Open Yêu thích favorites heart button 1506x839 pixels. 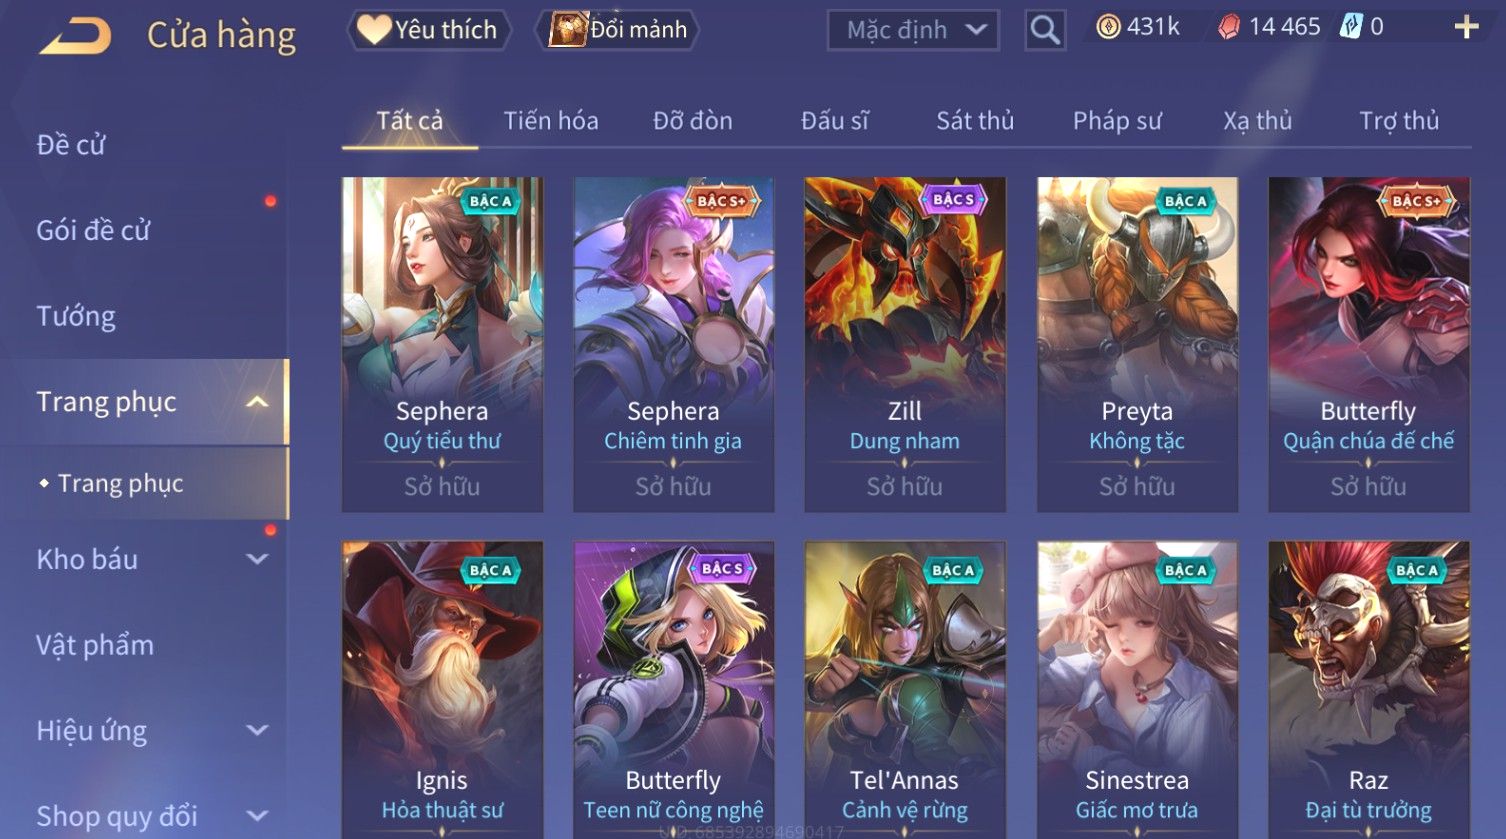click(429, 30)
